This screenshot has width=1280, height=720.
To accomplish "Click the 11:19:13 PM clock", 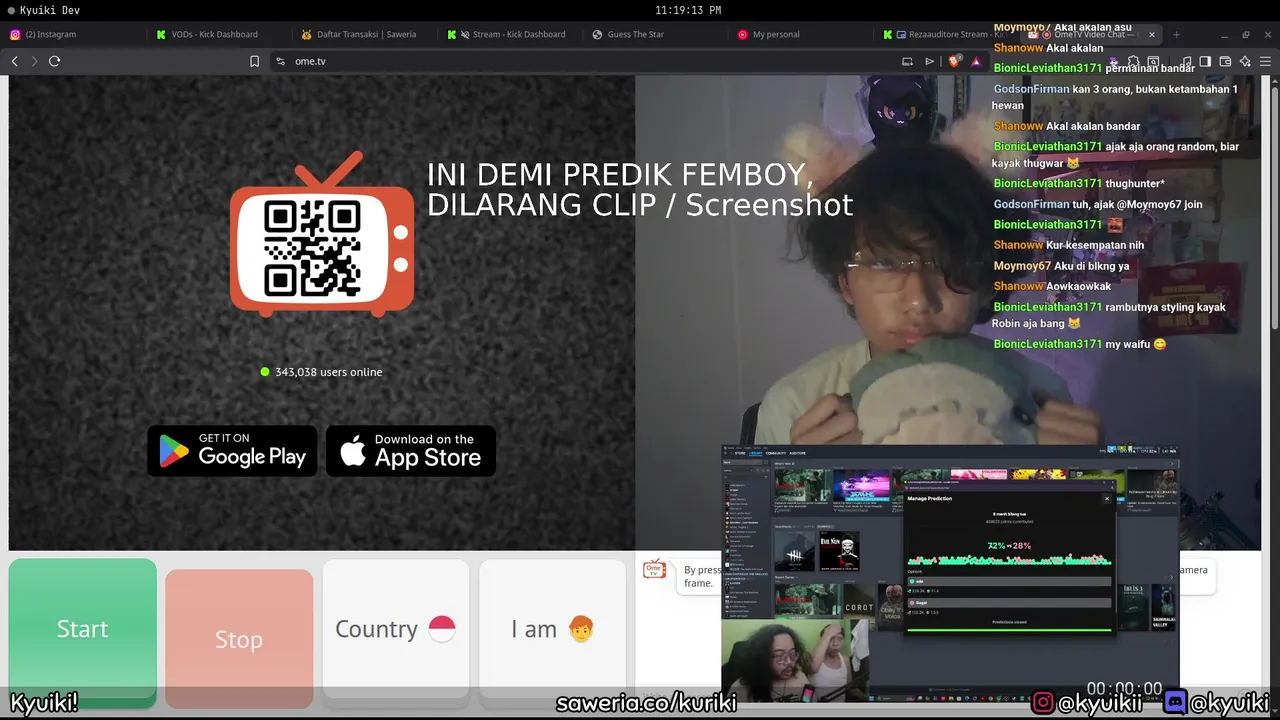I will click(x=688, y=10).
